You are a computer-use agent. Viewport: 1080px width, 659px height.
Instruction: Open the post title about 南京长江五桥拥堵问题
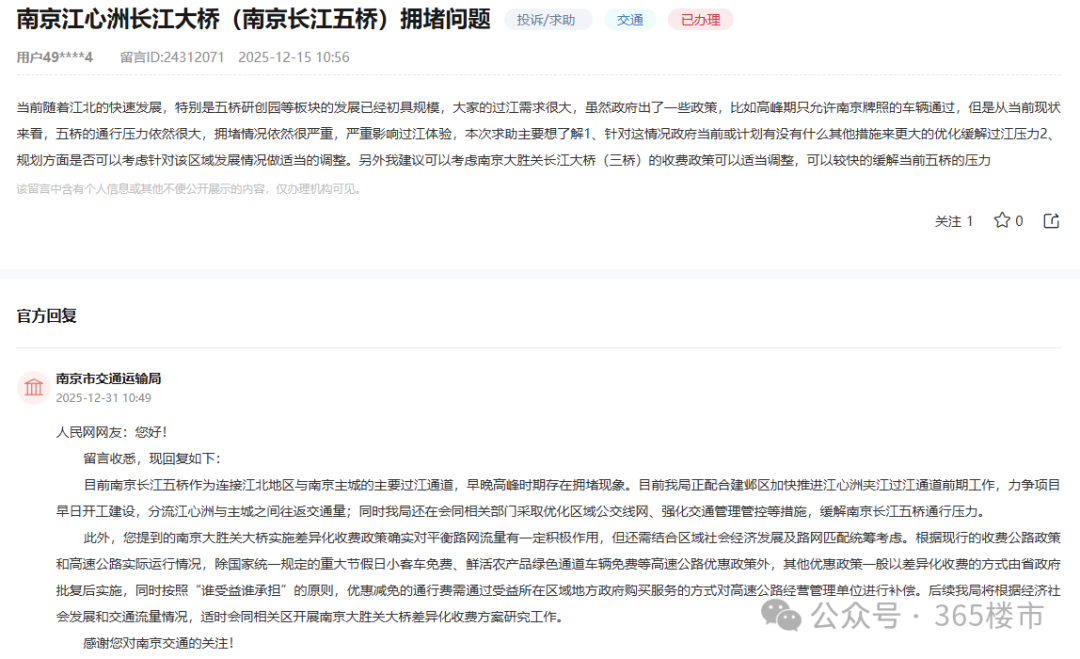250,19
